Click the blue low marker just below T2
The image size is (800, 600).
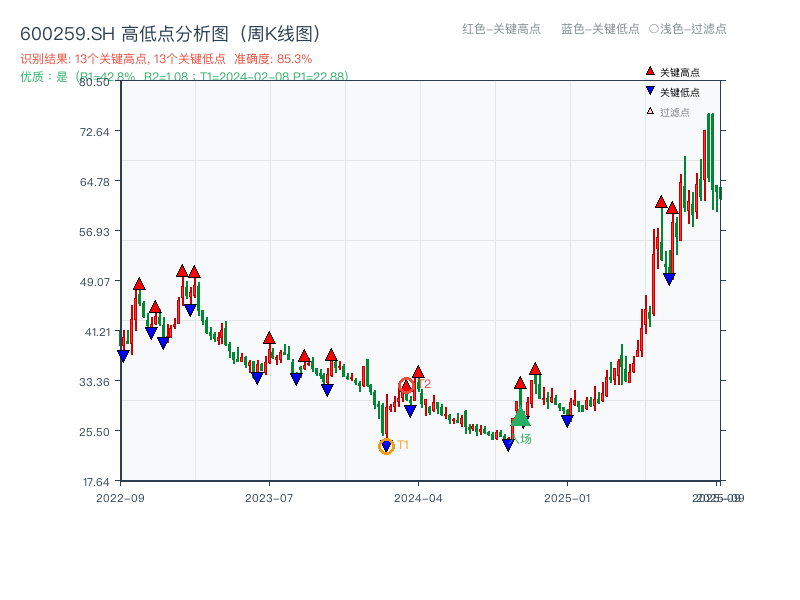[410, 411]
